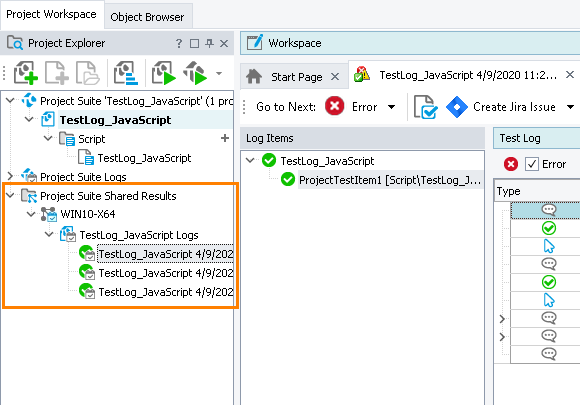Viewport: 580px width, 405px height.
Task: Collapse Project Suite Shared Results node
Action: [x=10, y=195]
